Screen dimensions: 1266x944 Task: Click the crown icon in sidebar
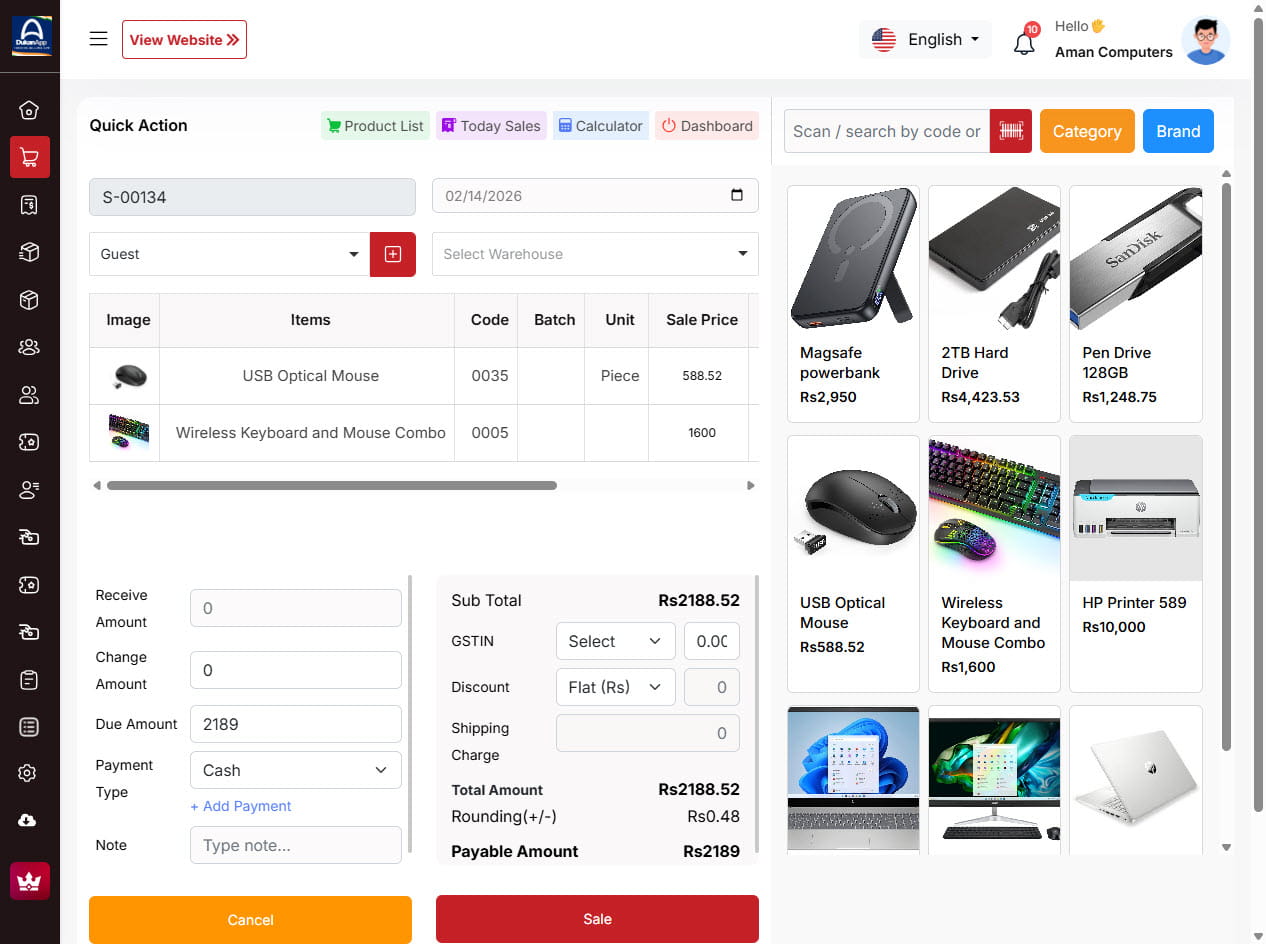29,881
